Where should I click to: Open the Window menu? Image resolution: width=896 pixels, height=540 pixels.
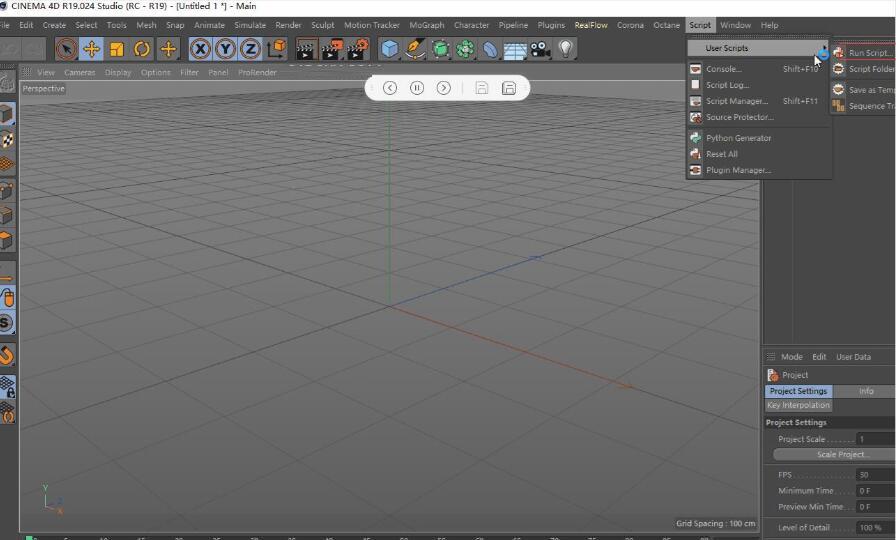tap(735, 25)
